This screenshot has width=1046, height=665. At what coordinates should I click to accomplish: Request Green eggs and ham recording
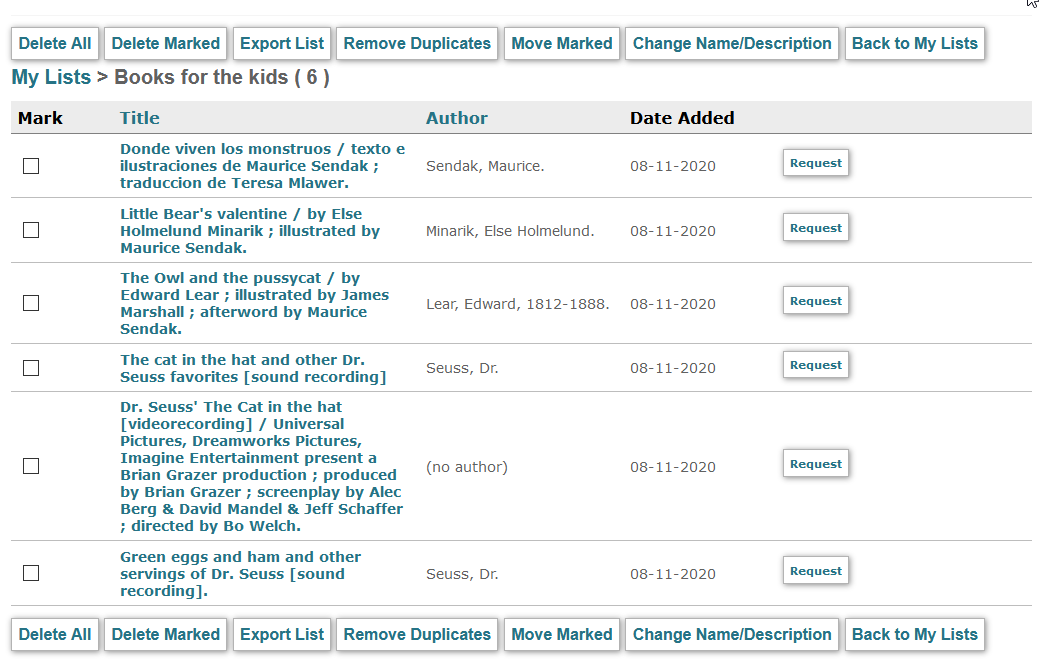[x=816, y=571]
